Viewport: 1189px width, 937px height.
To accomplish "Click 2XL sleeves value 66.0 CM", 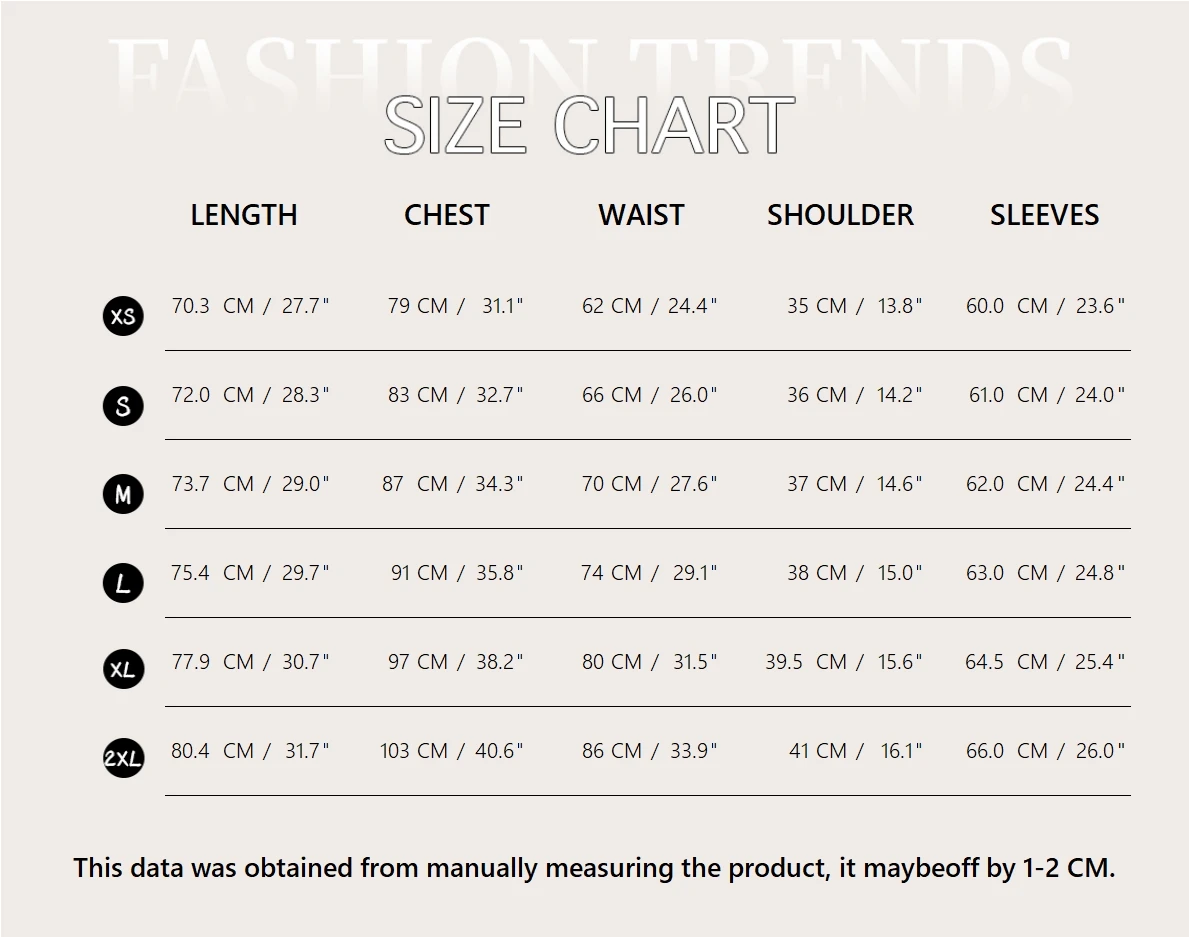I will click(x=1006, y=751).
